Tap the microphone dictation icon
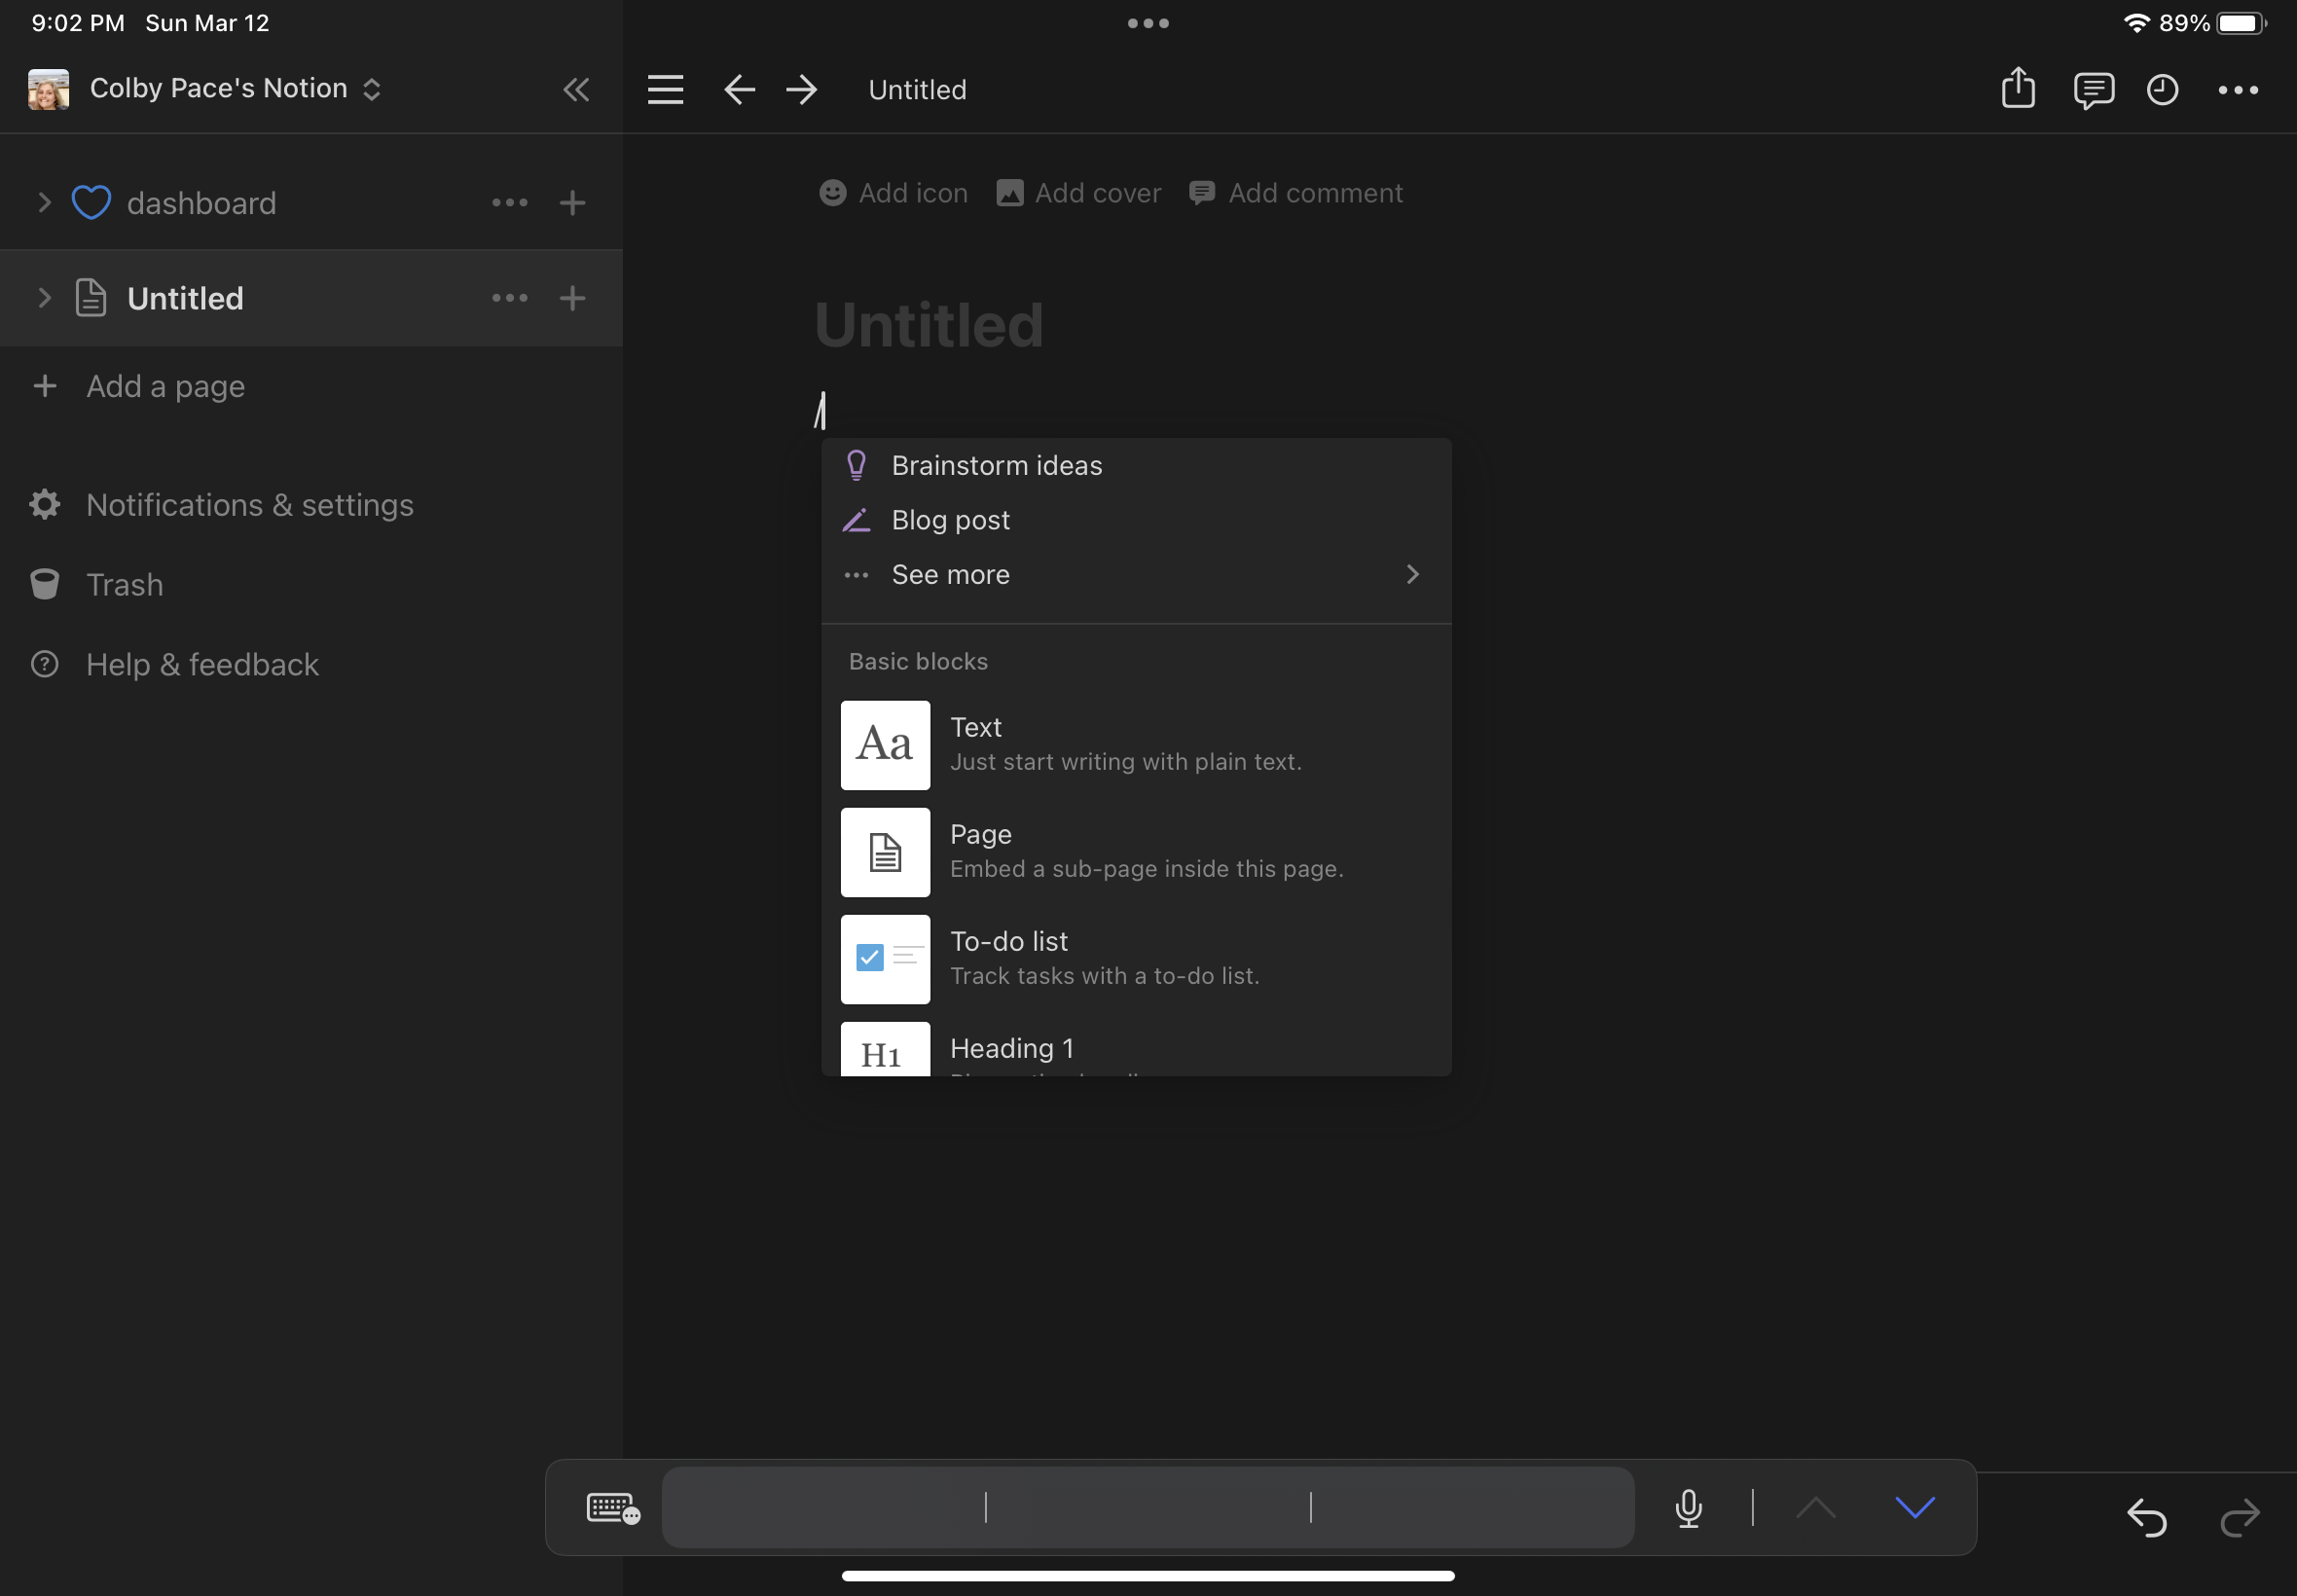 (x=1688, y=1508)
